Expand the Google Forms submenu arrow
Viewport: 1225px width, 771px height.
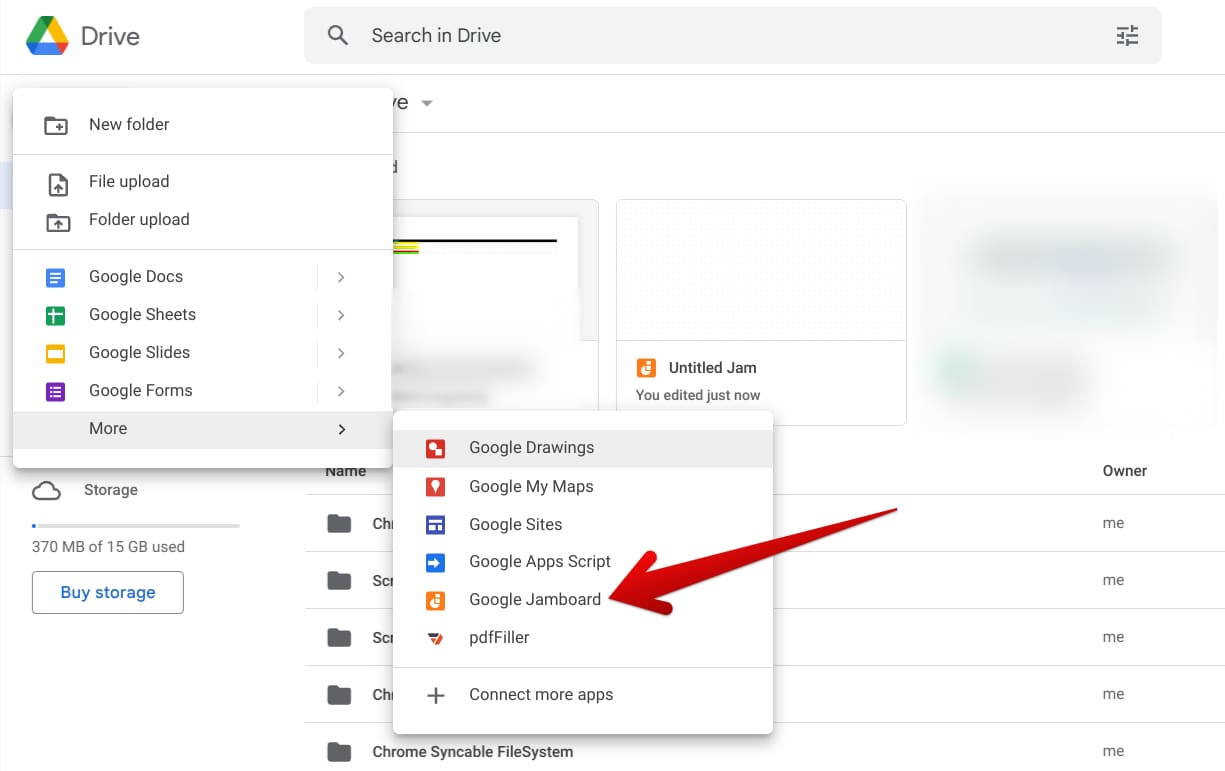point(341,391)
